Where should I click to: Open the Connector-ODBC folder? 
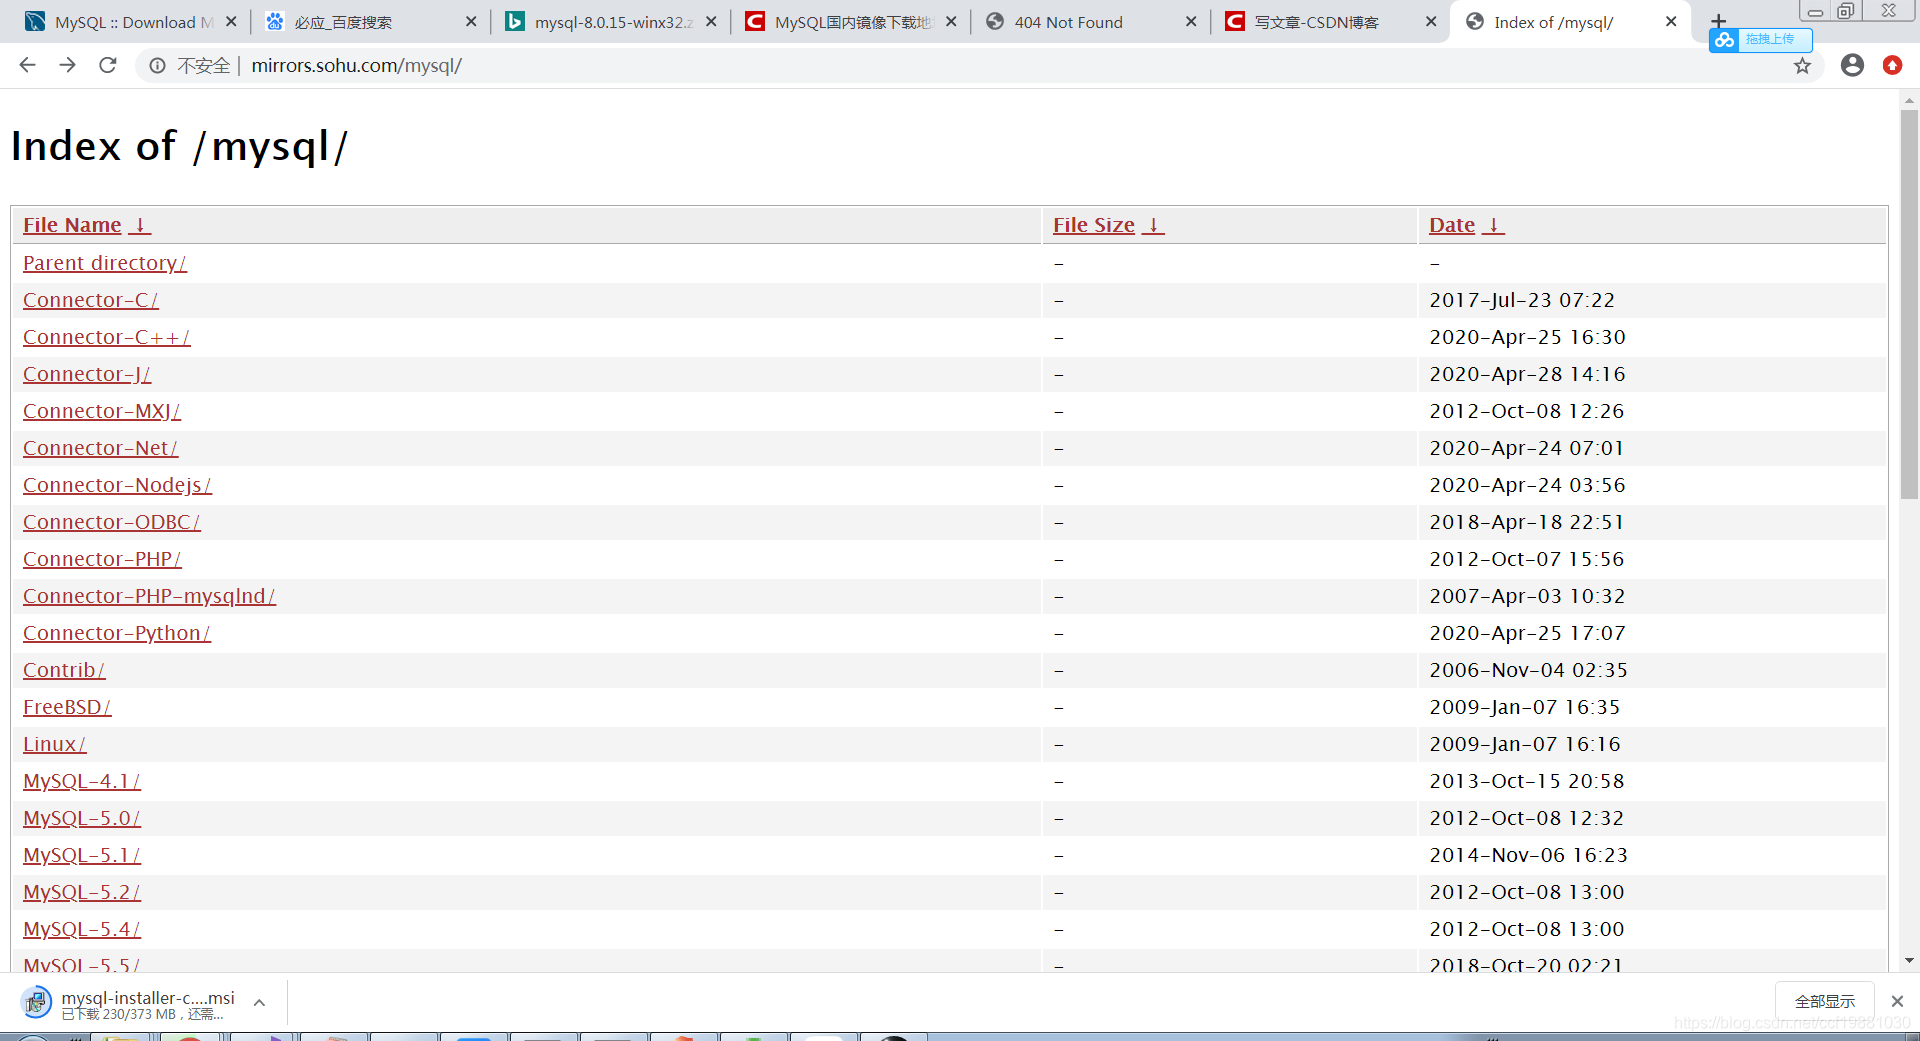(111, 522)
